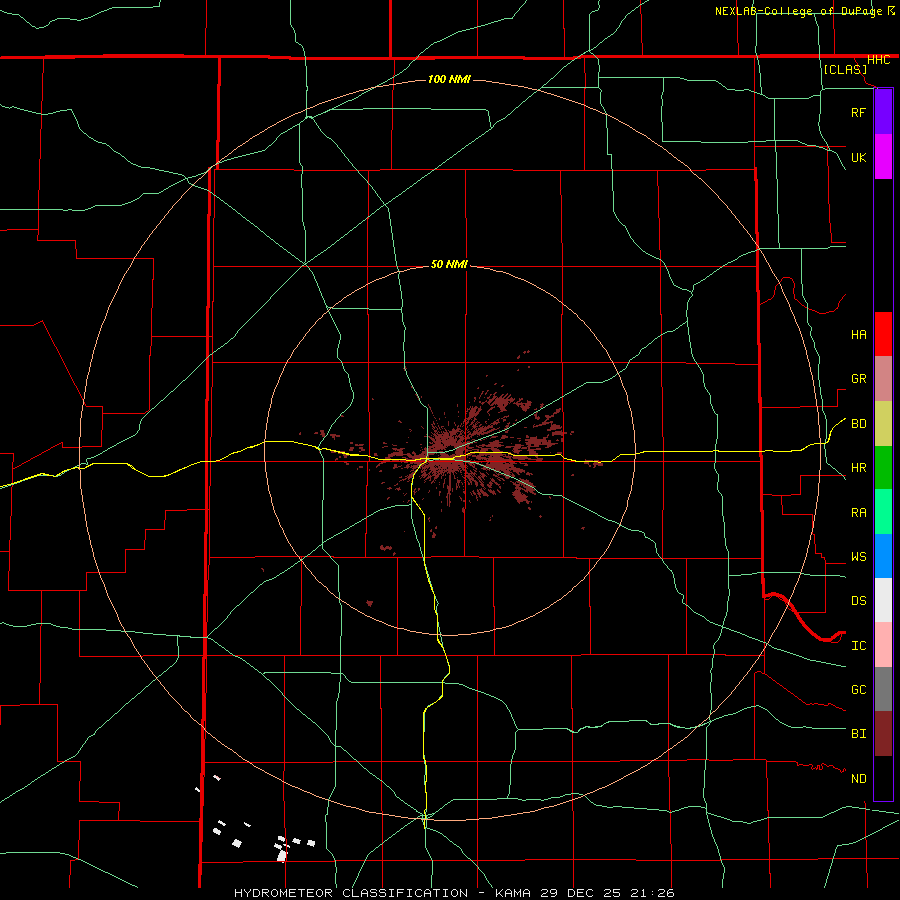Click the DS legend label
This screenshot has height=900, width=900.
click(x=858, y=601)
